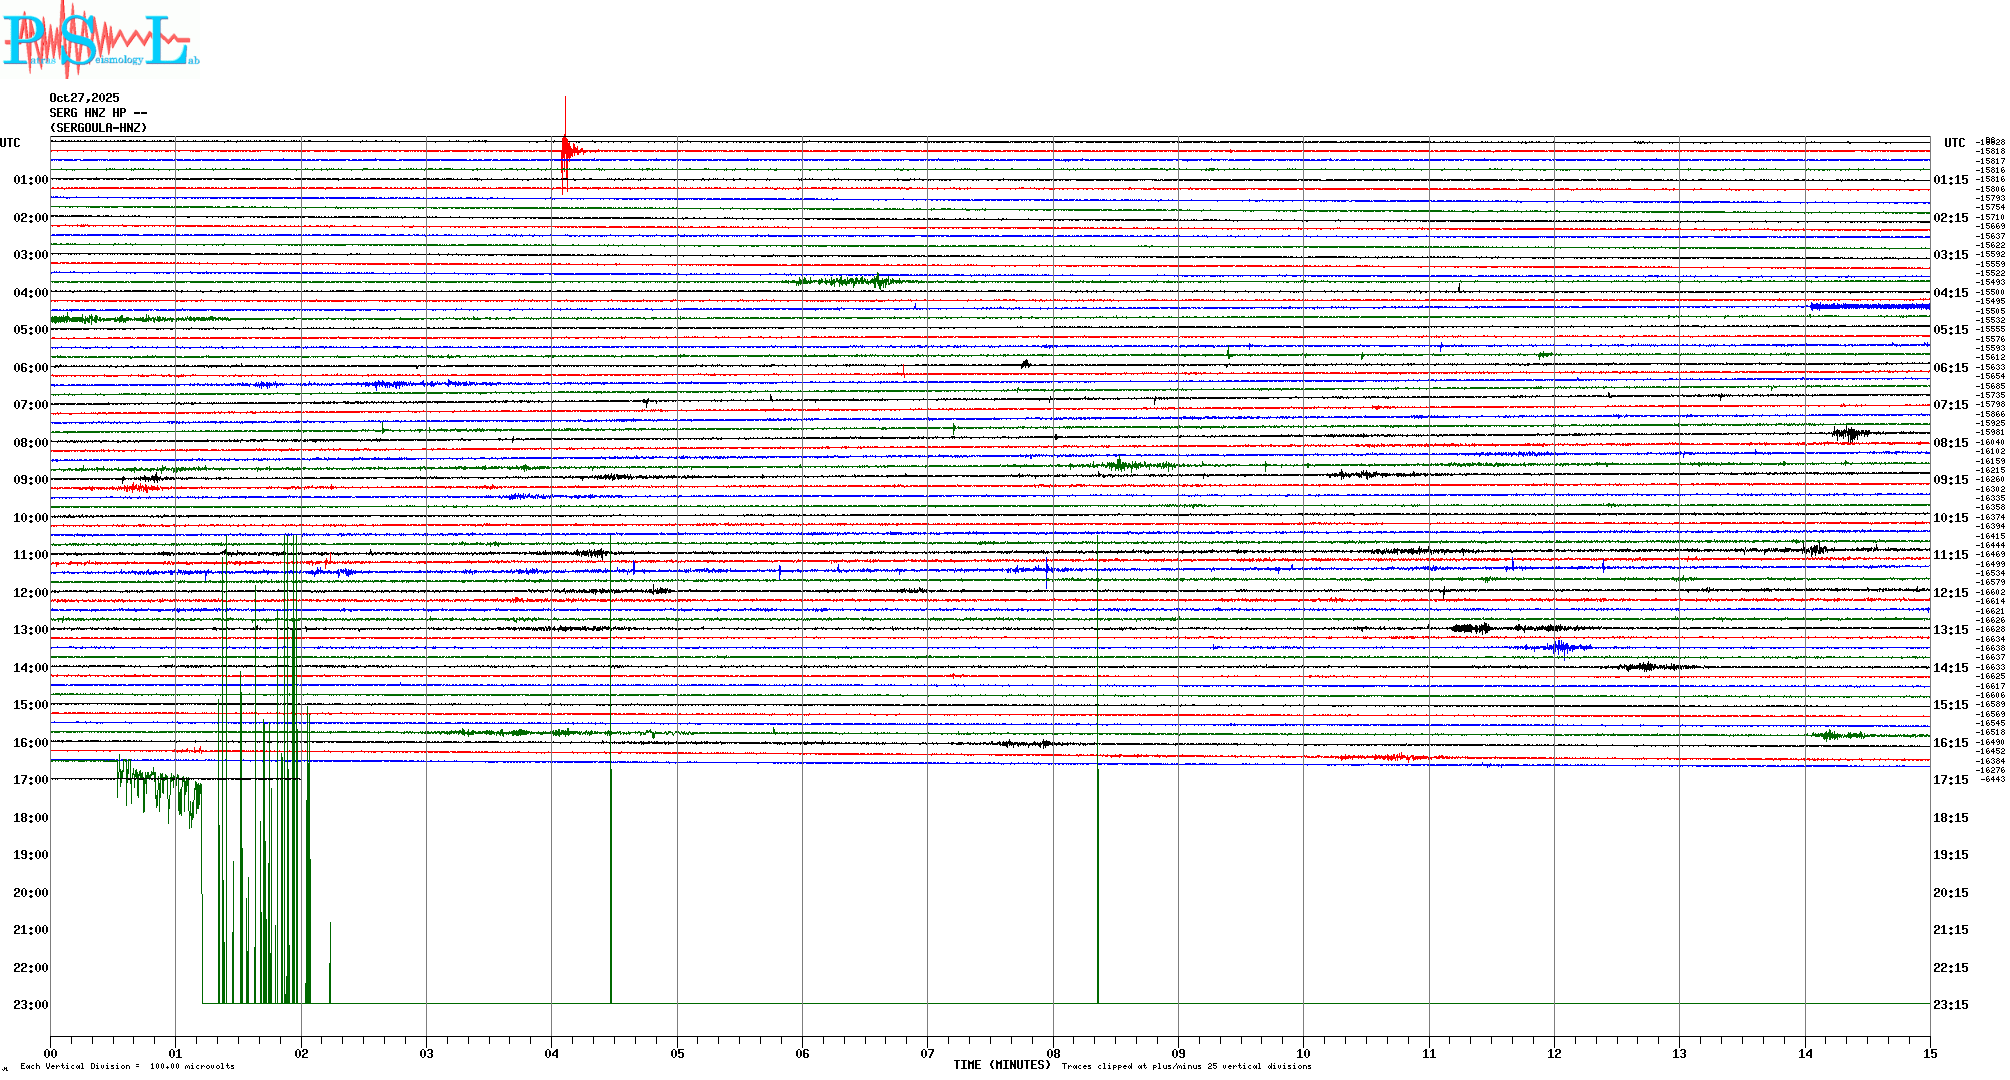Click the 23:00 hour label on left axis
The height and width of the screenshot is (1080, 2010).
pos(30,1005)
